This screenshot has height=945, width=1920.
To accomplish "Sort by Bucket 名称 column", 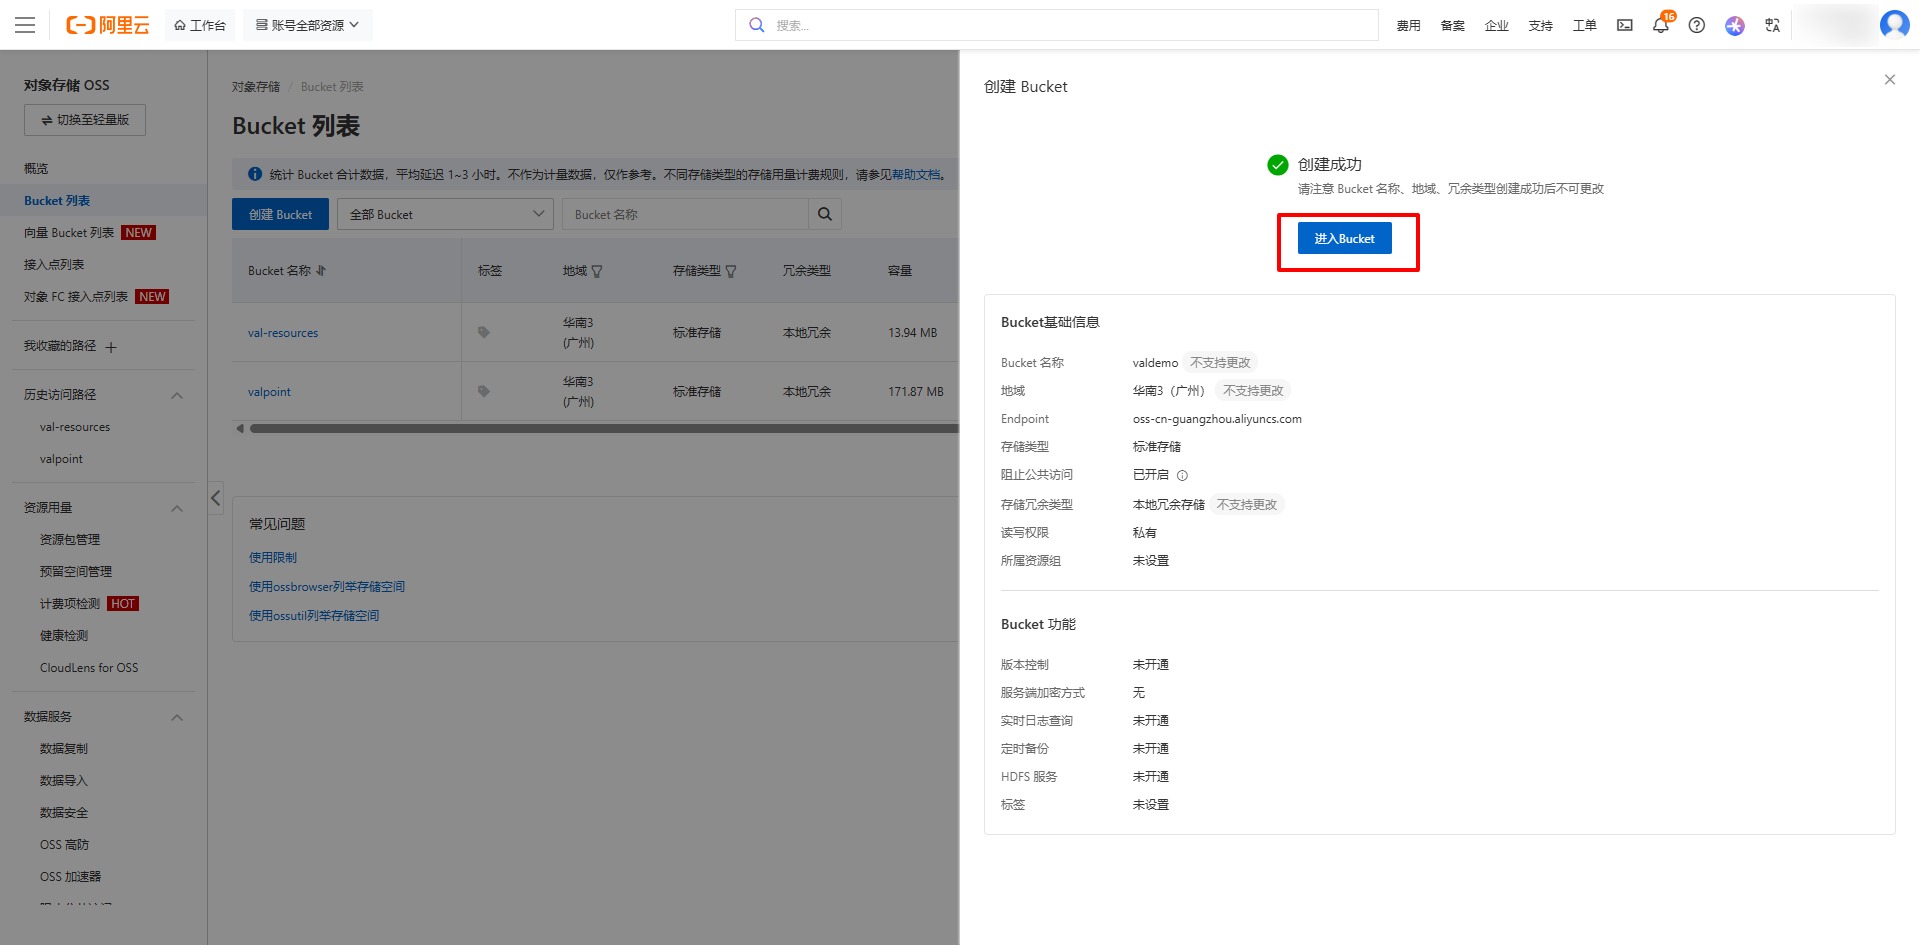I will [x=321, y=271].
